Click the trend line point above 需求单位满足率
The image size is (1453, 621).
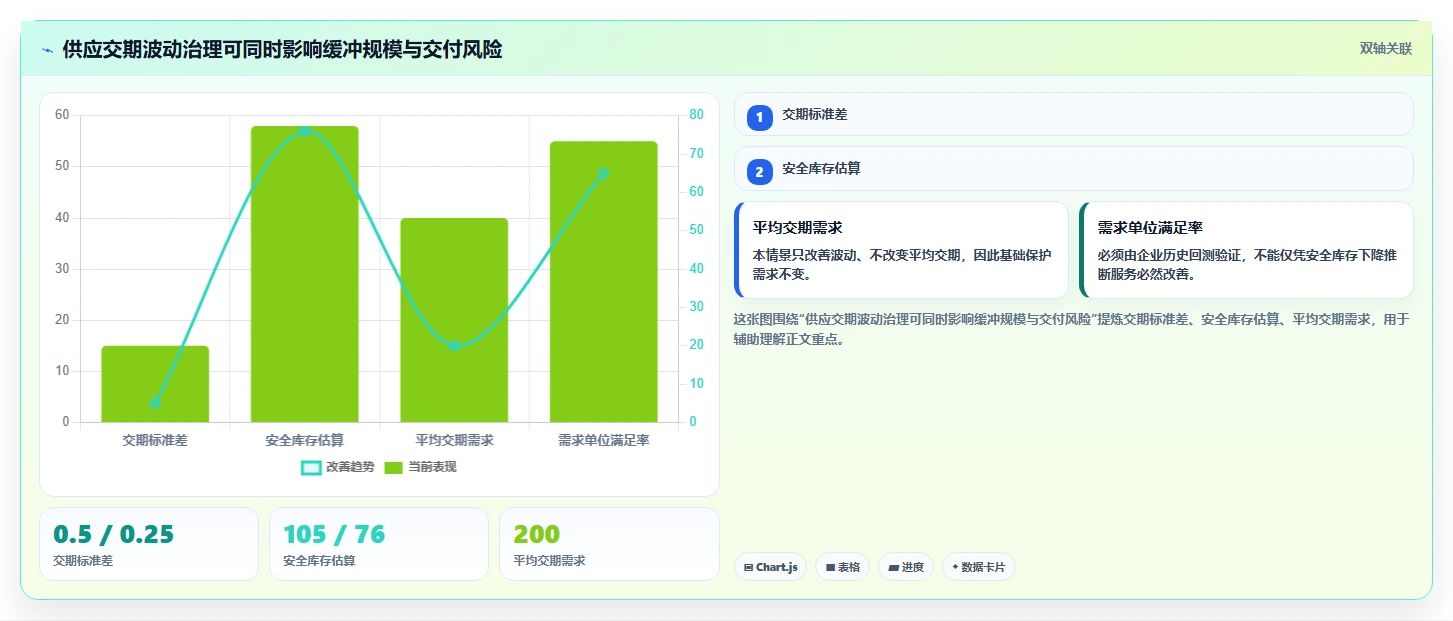pos(604,173)
